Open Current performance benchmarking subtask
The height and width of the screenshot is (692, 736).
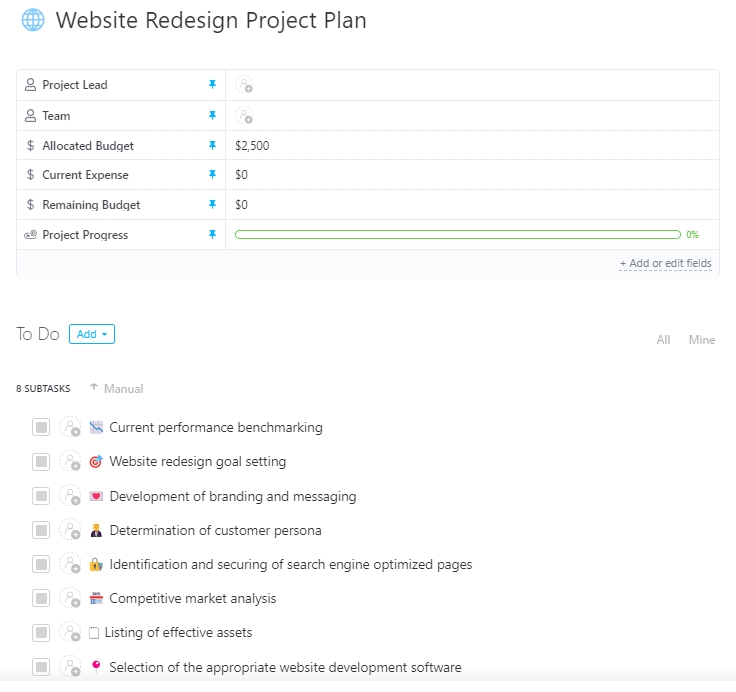tap(216, 427)
